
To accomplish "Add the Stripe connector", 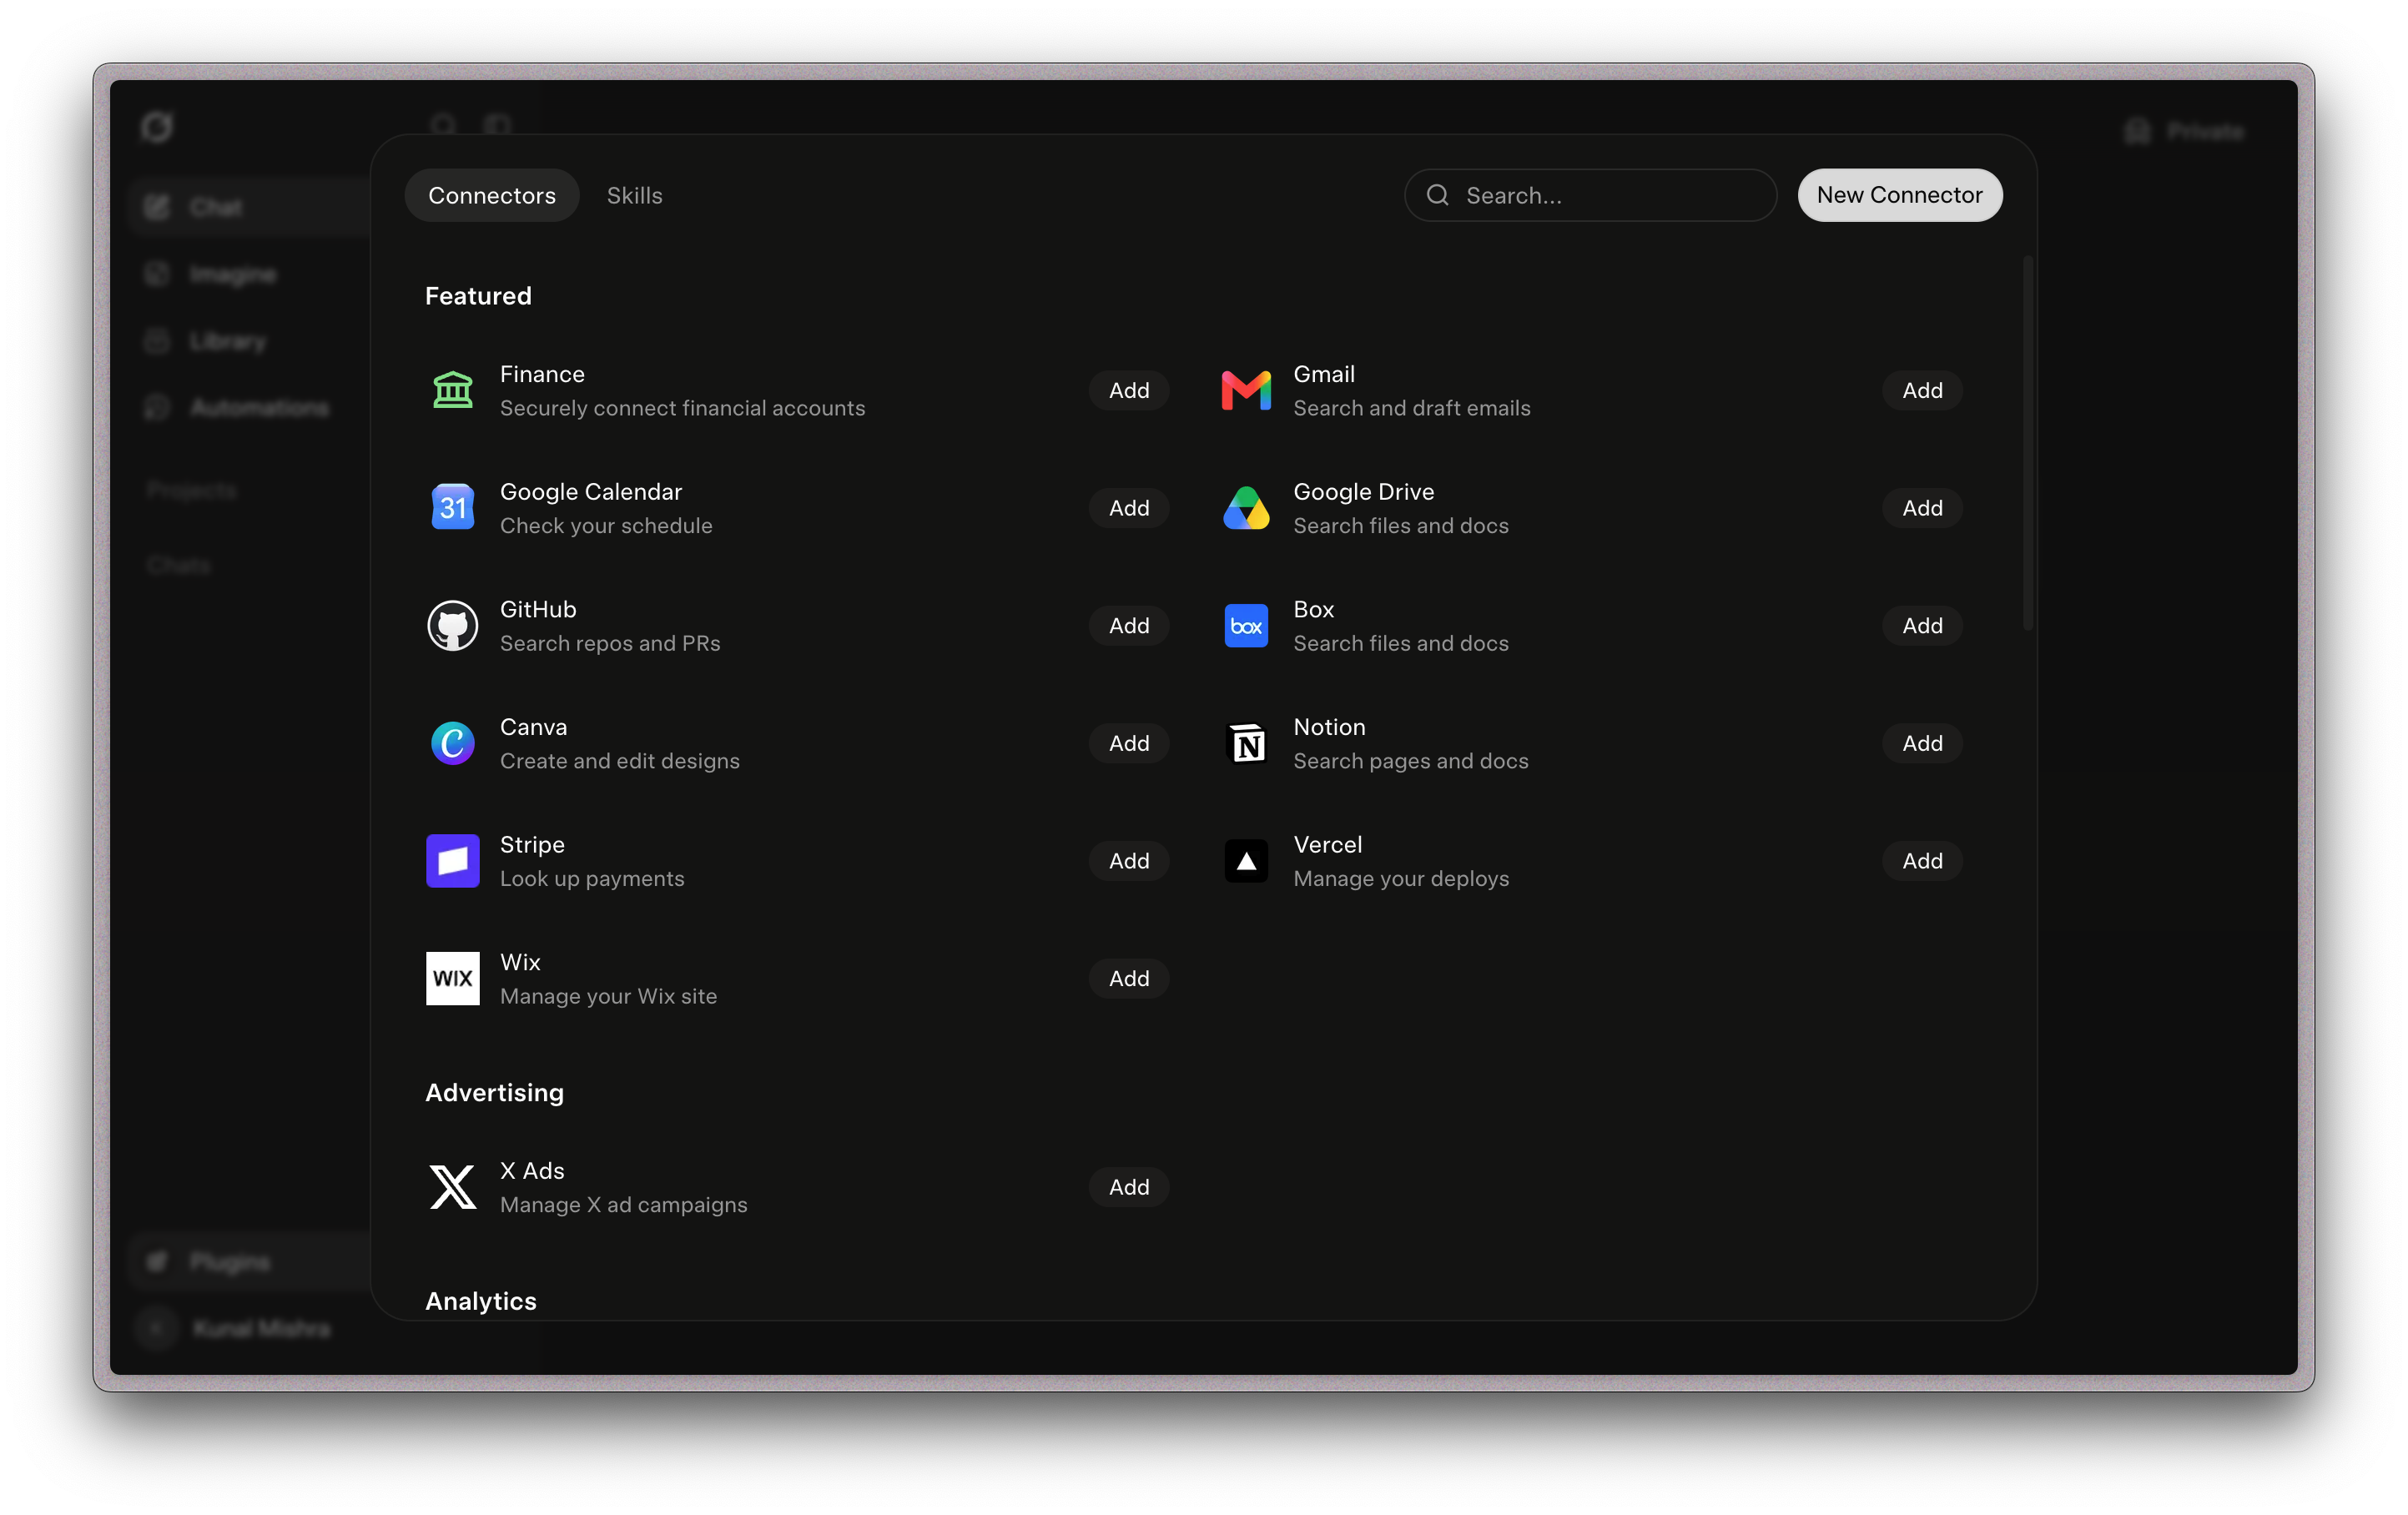I will [x=1129, y=861].
